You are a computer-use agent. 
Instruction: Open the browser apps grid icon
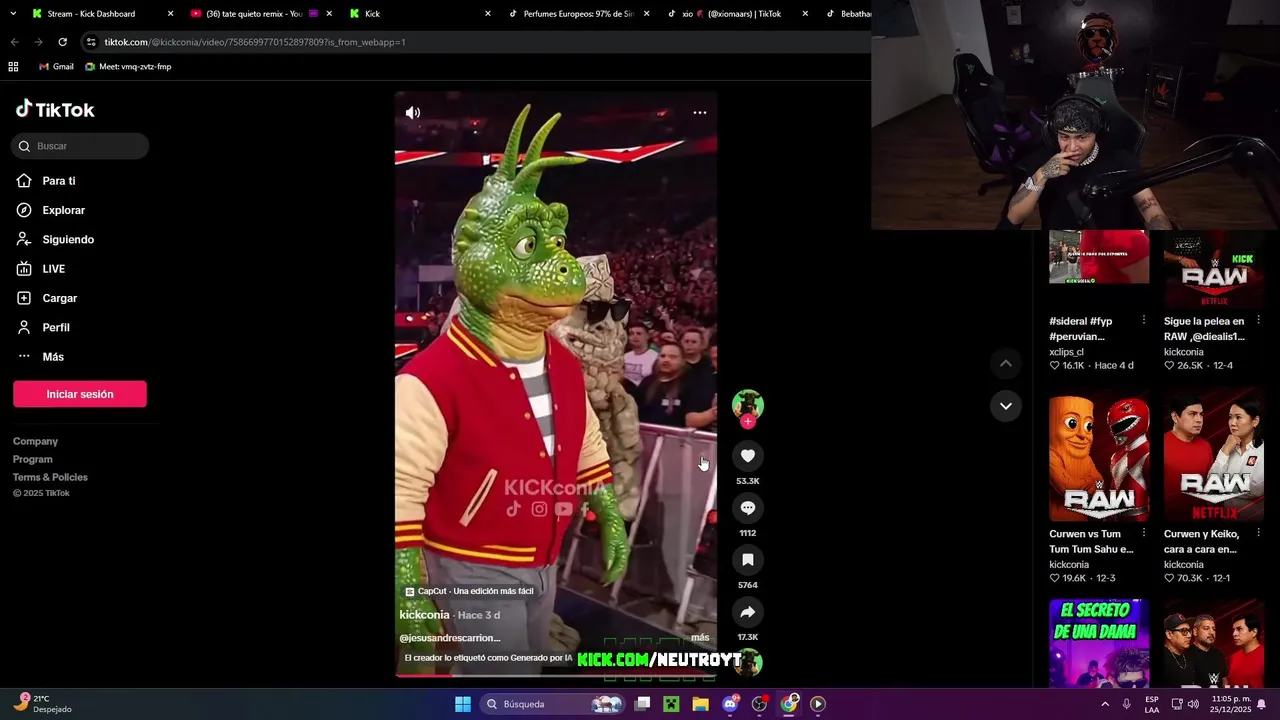13,67
